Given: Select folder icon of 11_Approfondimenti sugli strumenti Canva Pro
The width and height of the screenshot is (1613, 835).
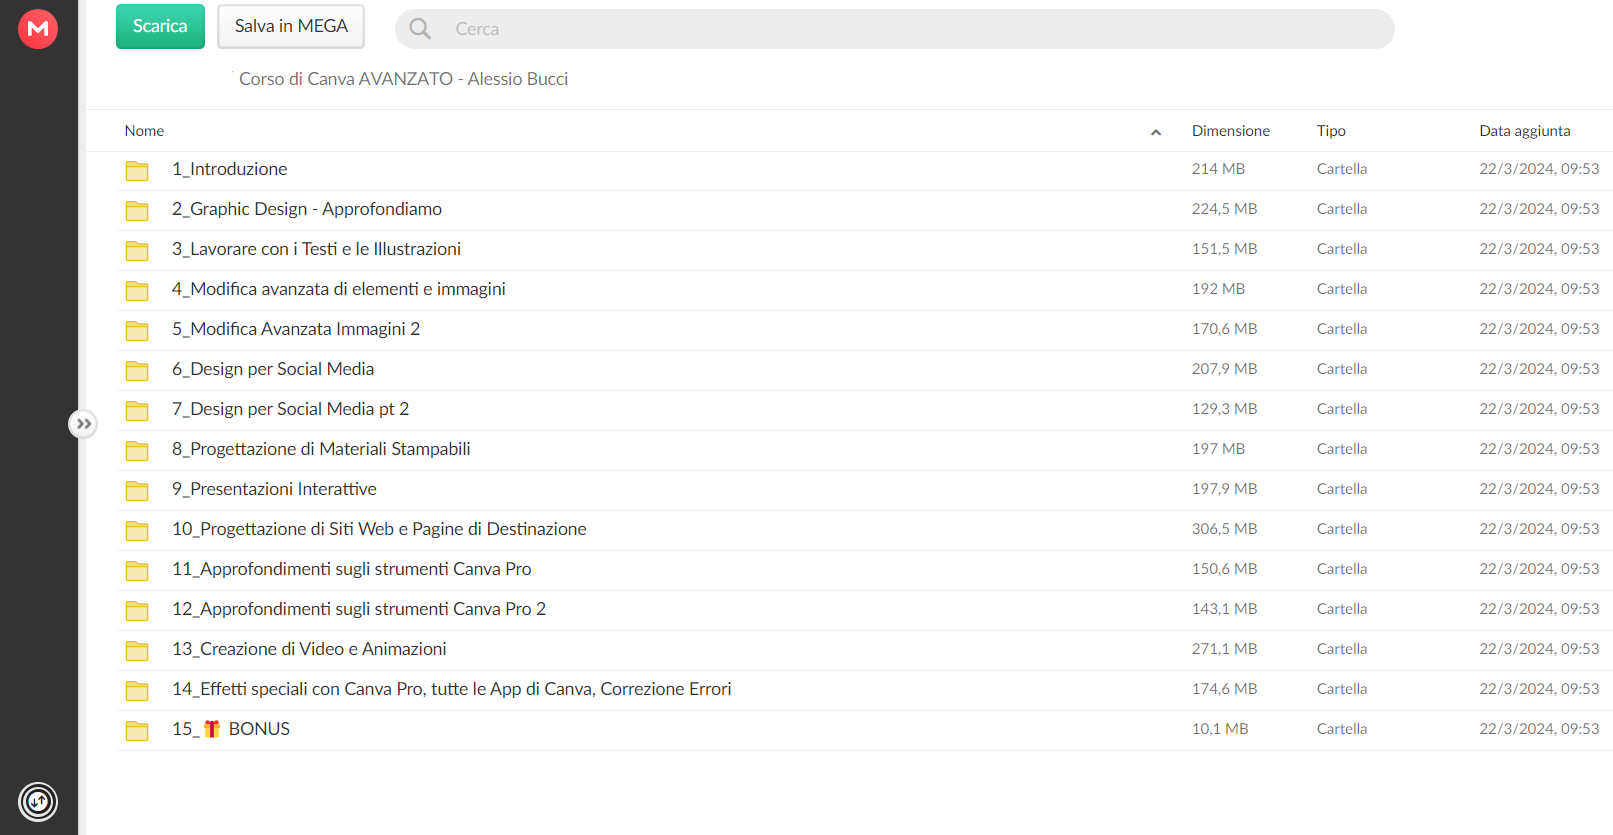Looking at the screenshot, I should point(137,571).
